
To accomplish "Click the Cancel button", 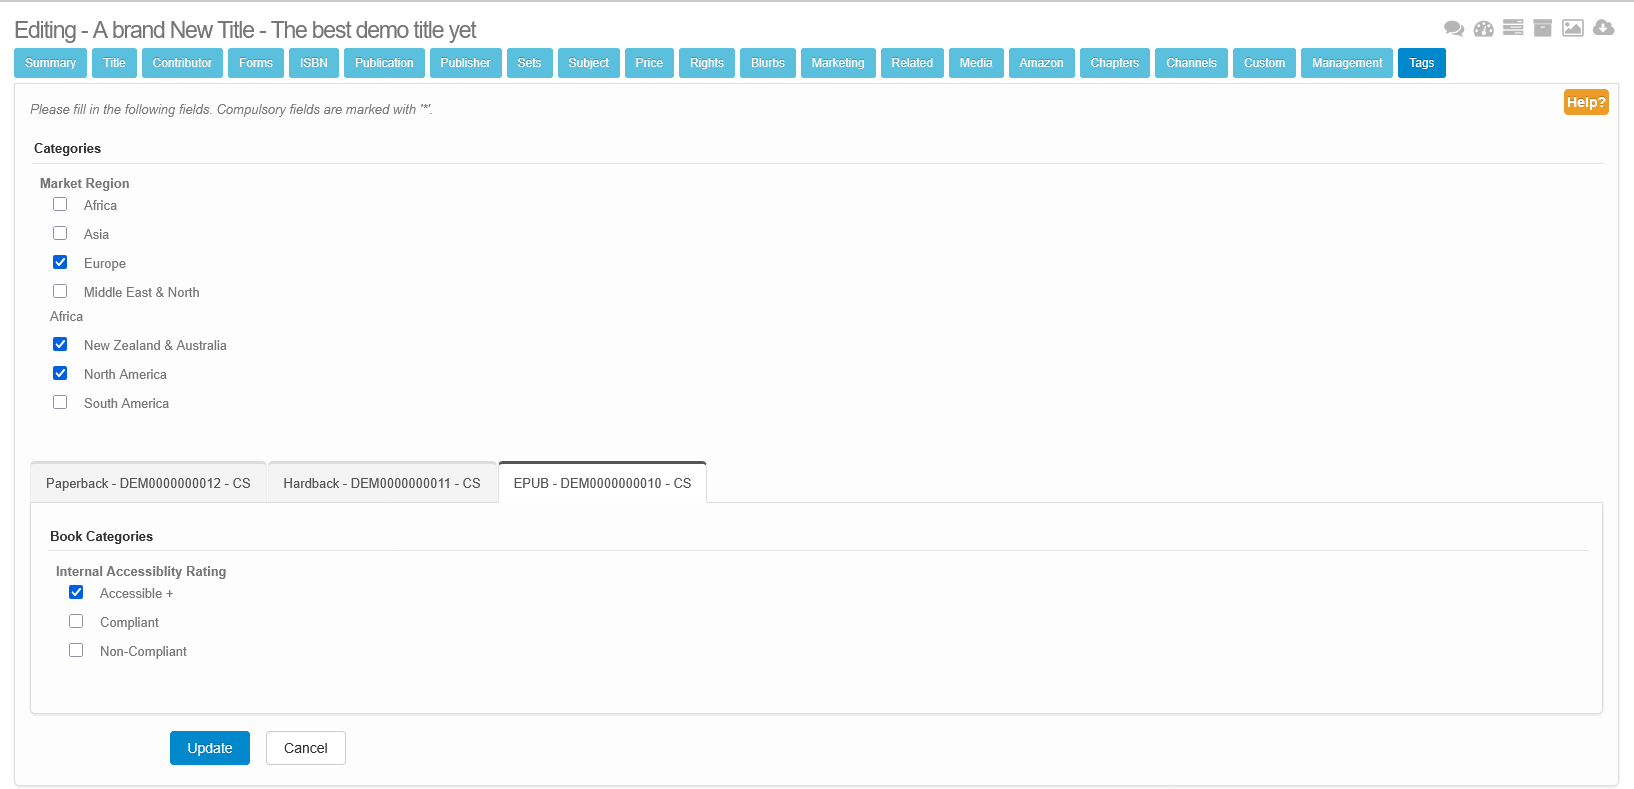I will coord(306,748).
